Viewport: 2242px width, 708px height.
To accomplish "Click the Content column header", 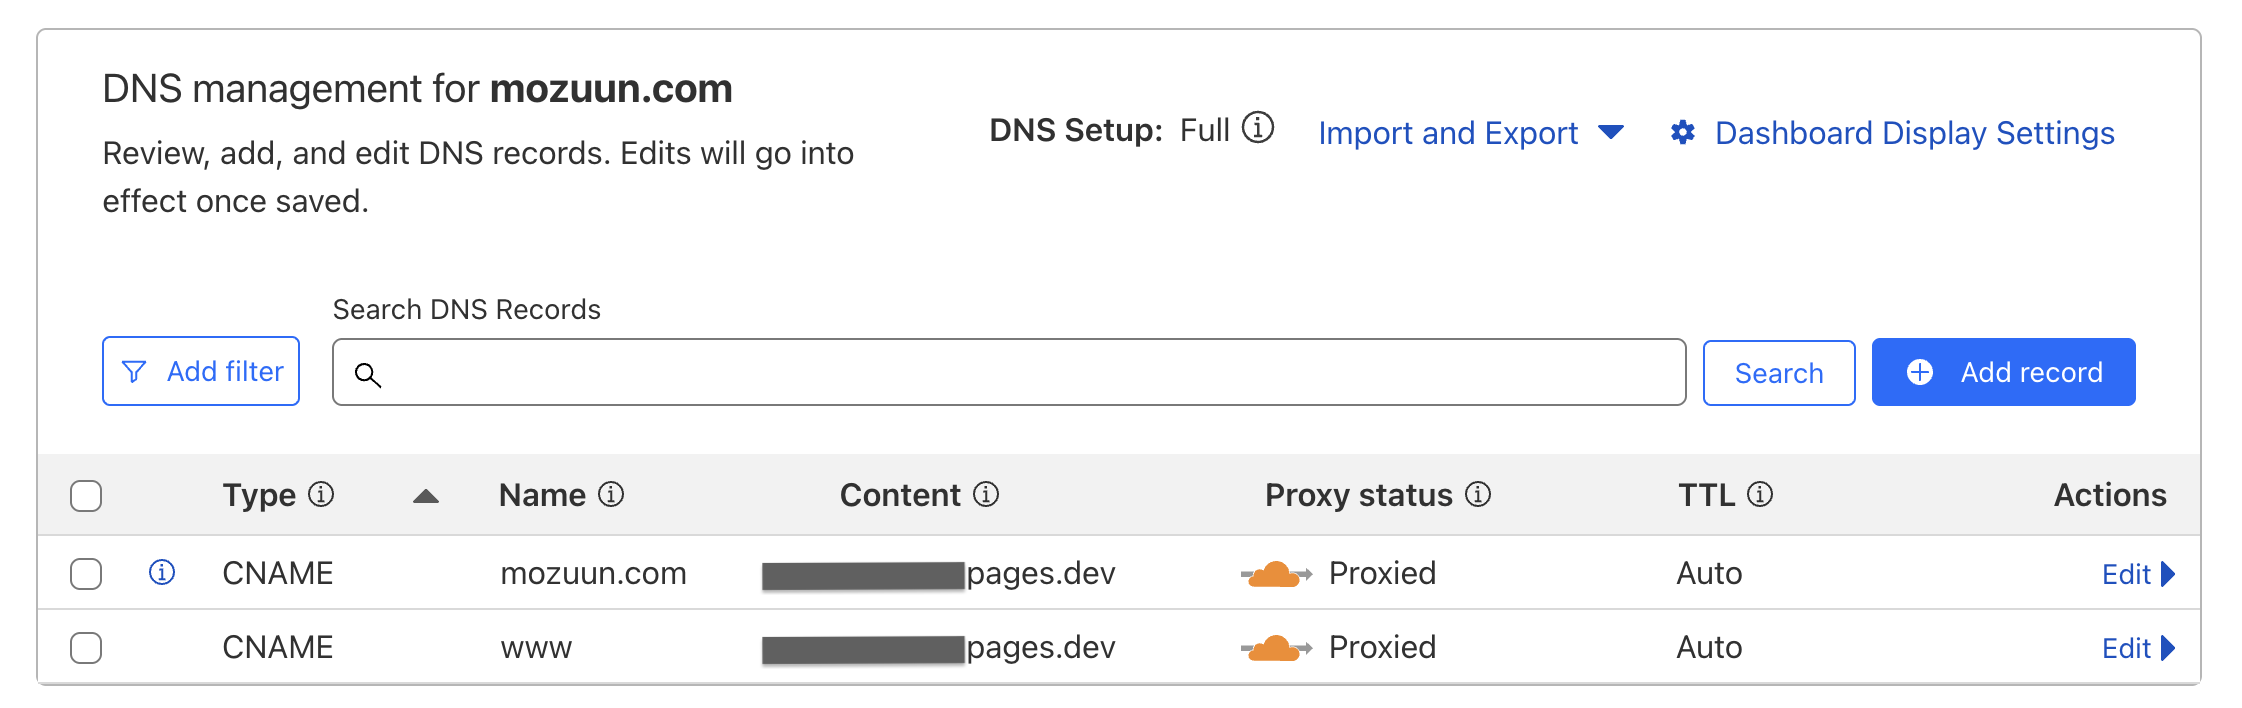I will tap(900, 495).
